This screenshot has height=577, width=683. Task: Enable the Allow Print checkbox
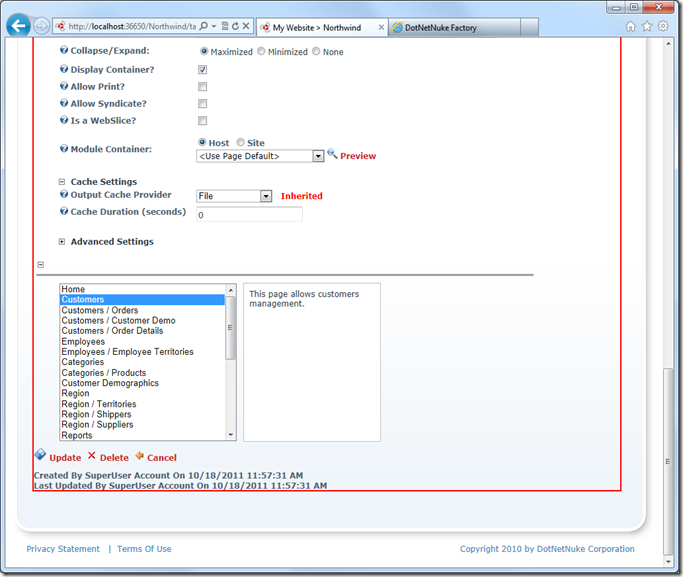coord(203,87)
